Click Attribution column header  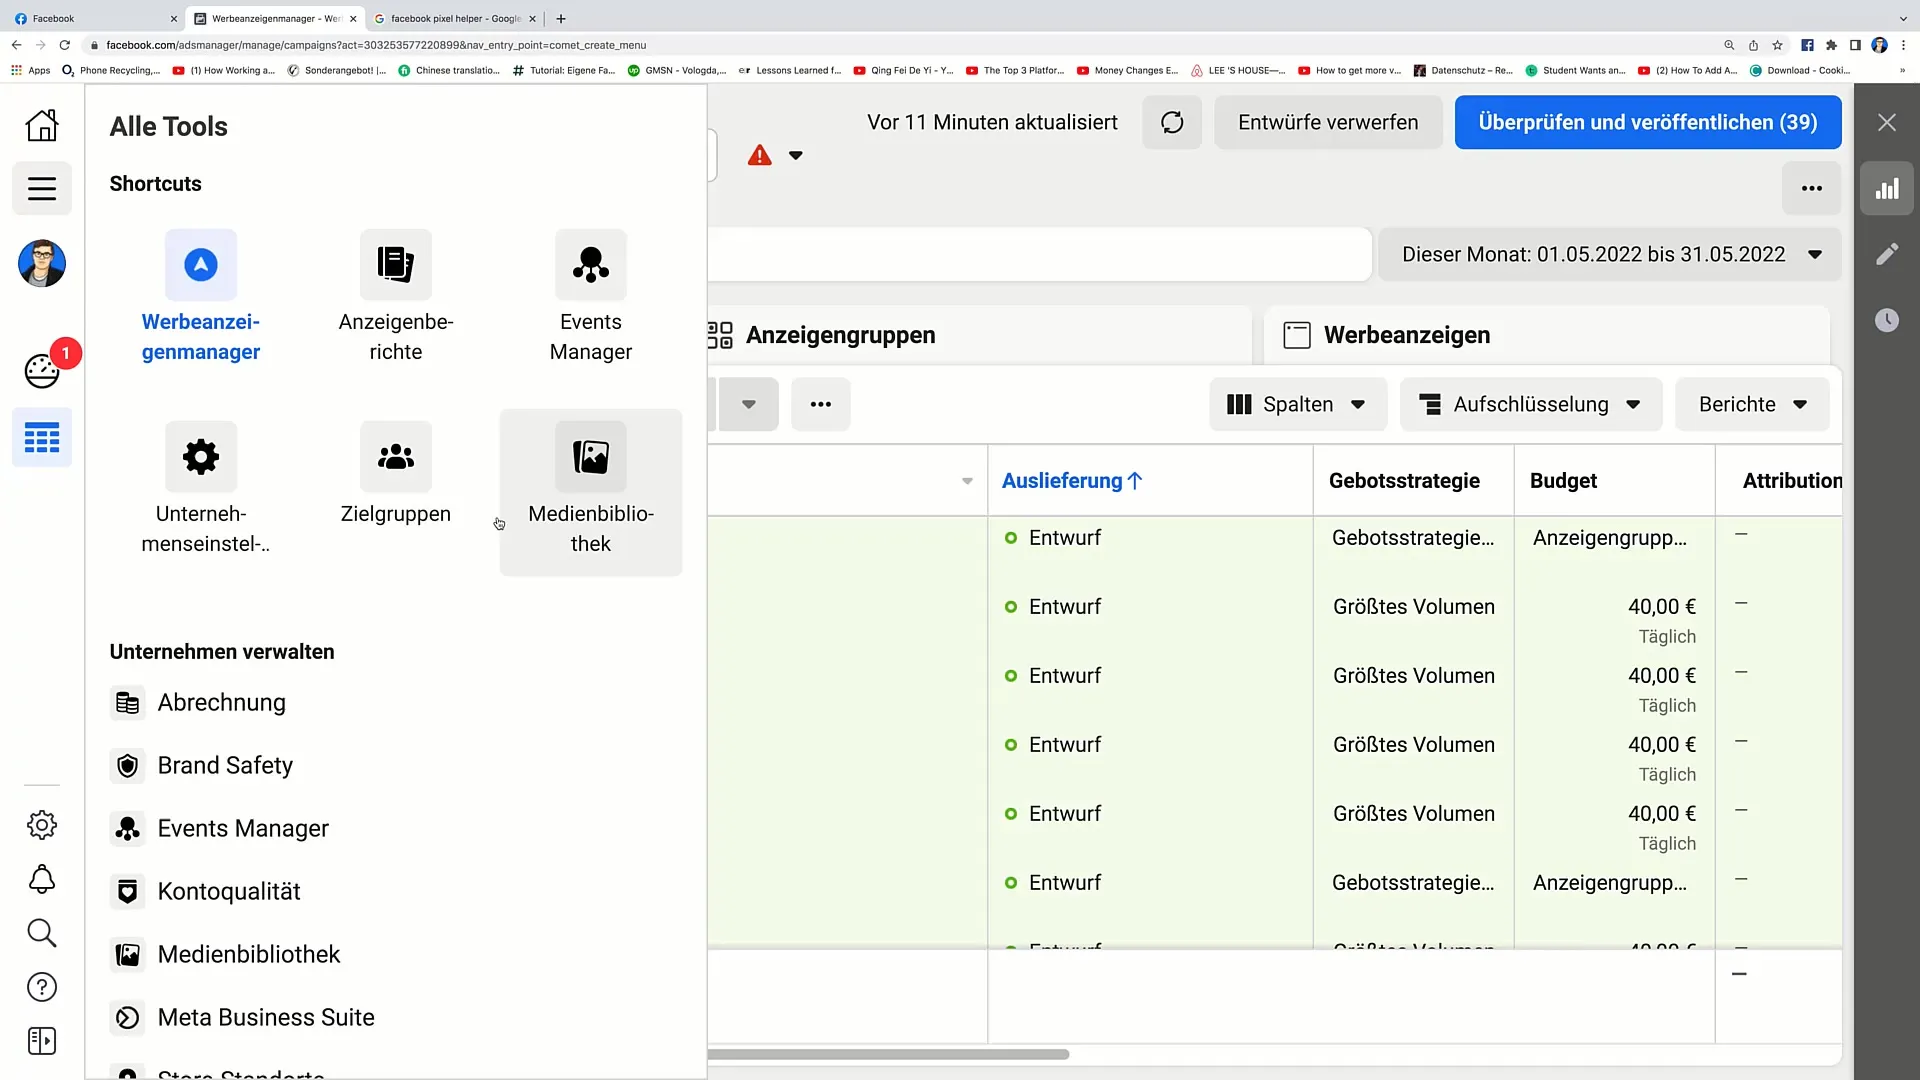1792,481
